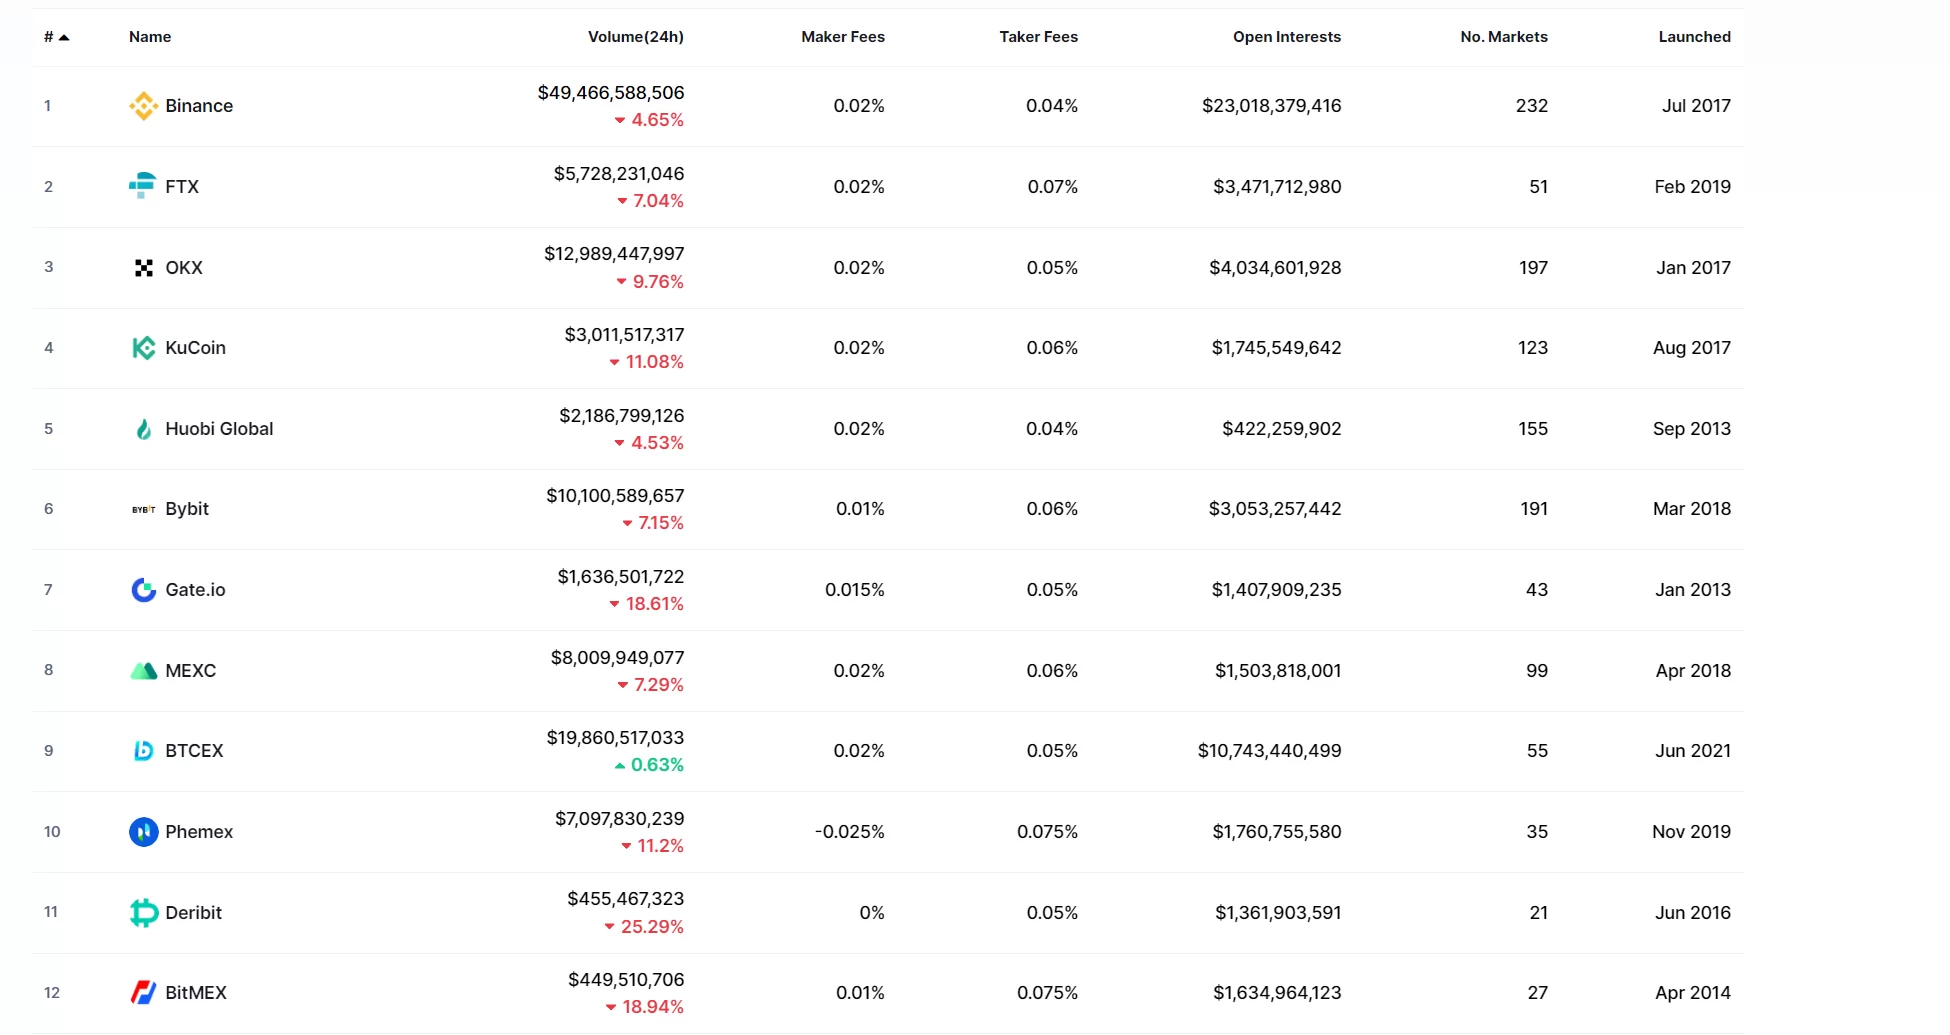Screen dimensions: 1950x1035
Task: Click the BitMEX logo icon
Action: [x=143, y=993]
